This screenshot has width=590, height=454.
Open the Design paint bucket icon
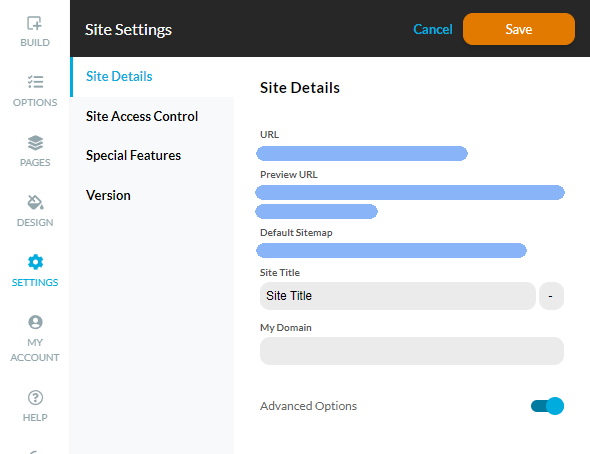tap(35, 202)
